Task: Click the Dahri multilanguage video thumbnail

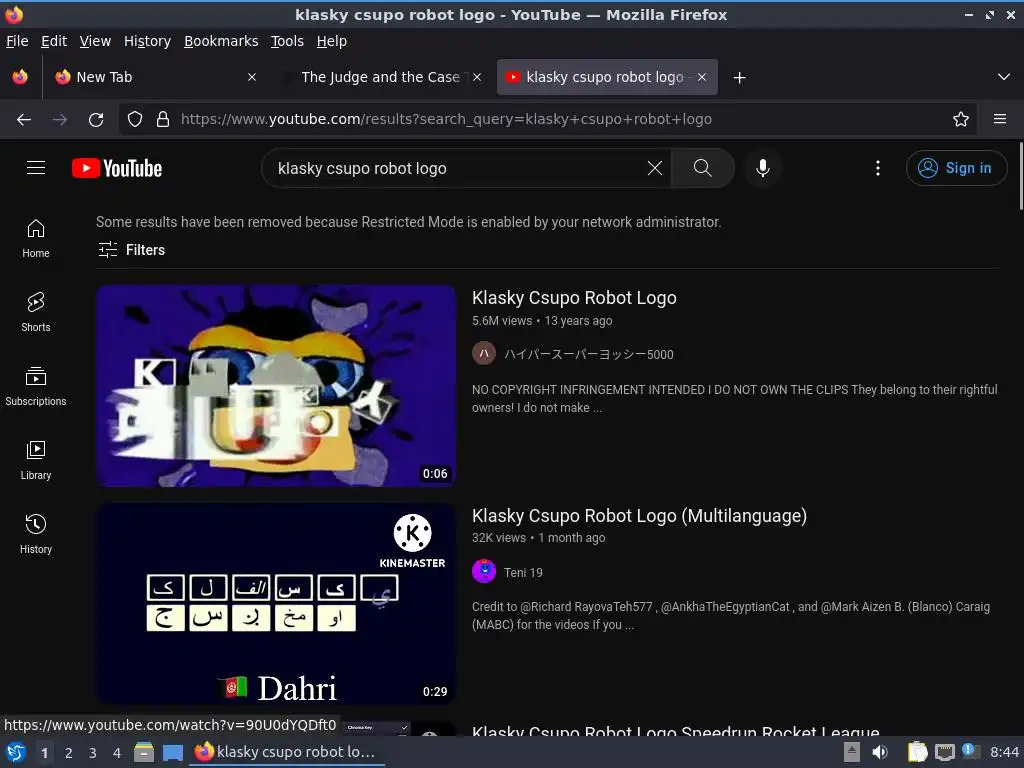Action: pos(276,604)
